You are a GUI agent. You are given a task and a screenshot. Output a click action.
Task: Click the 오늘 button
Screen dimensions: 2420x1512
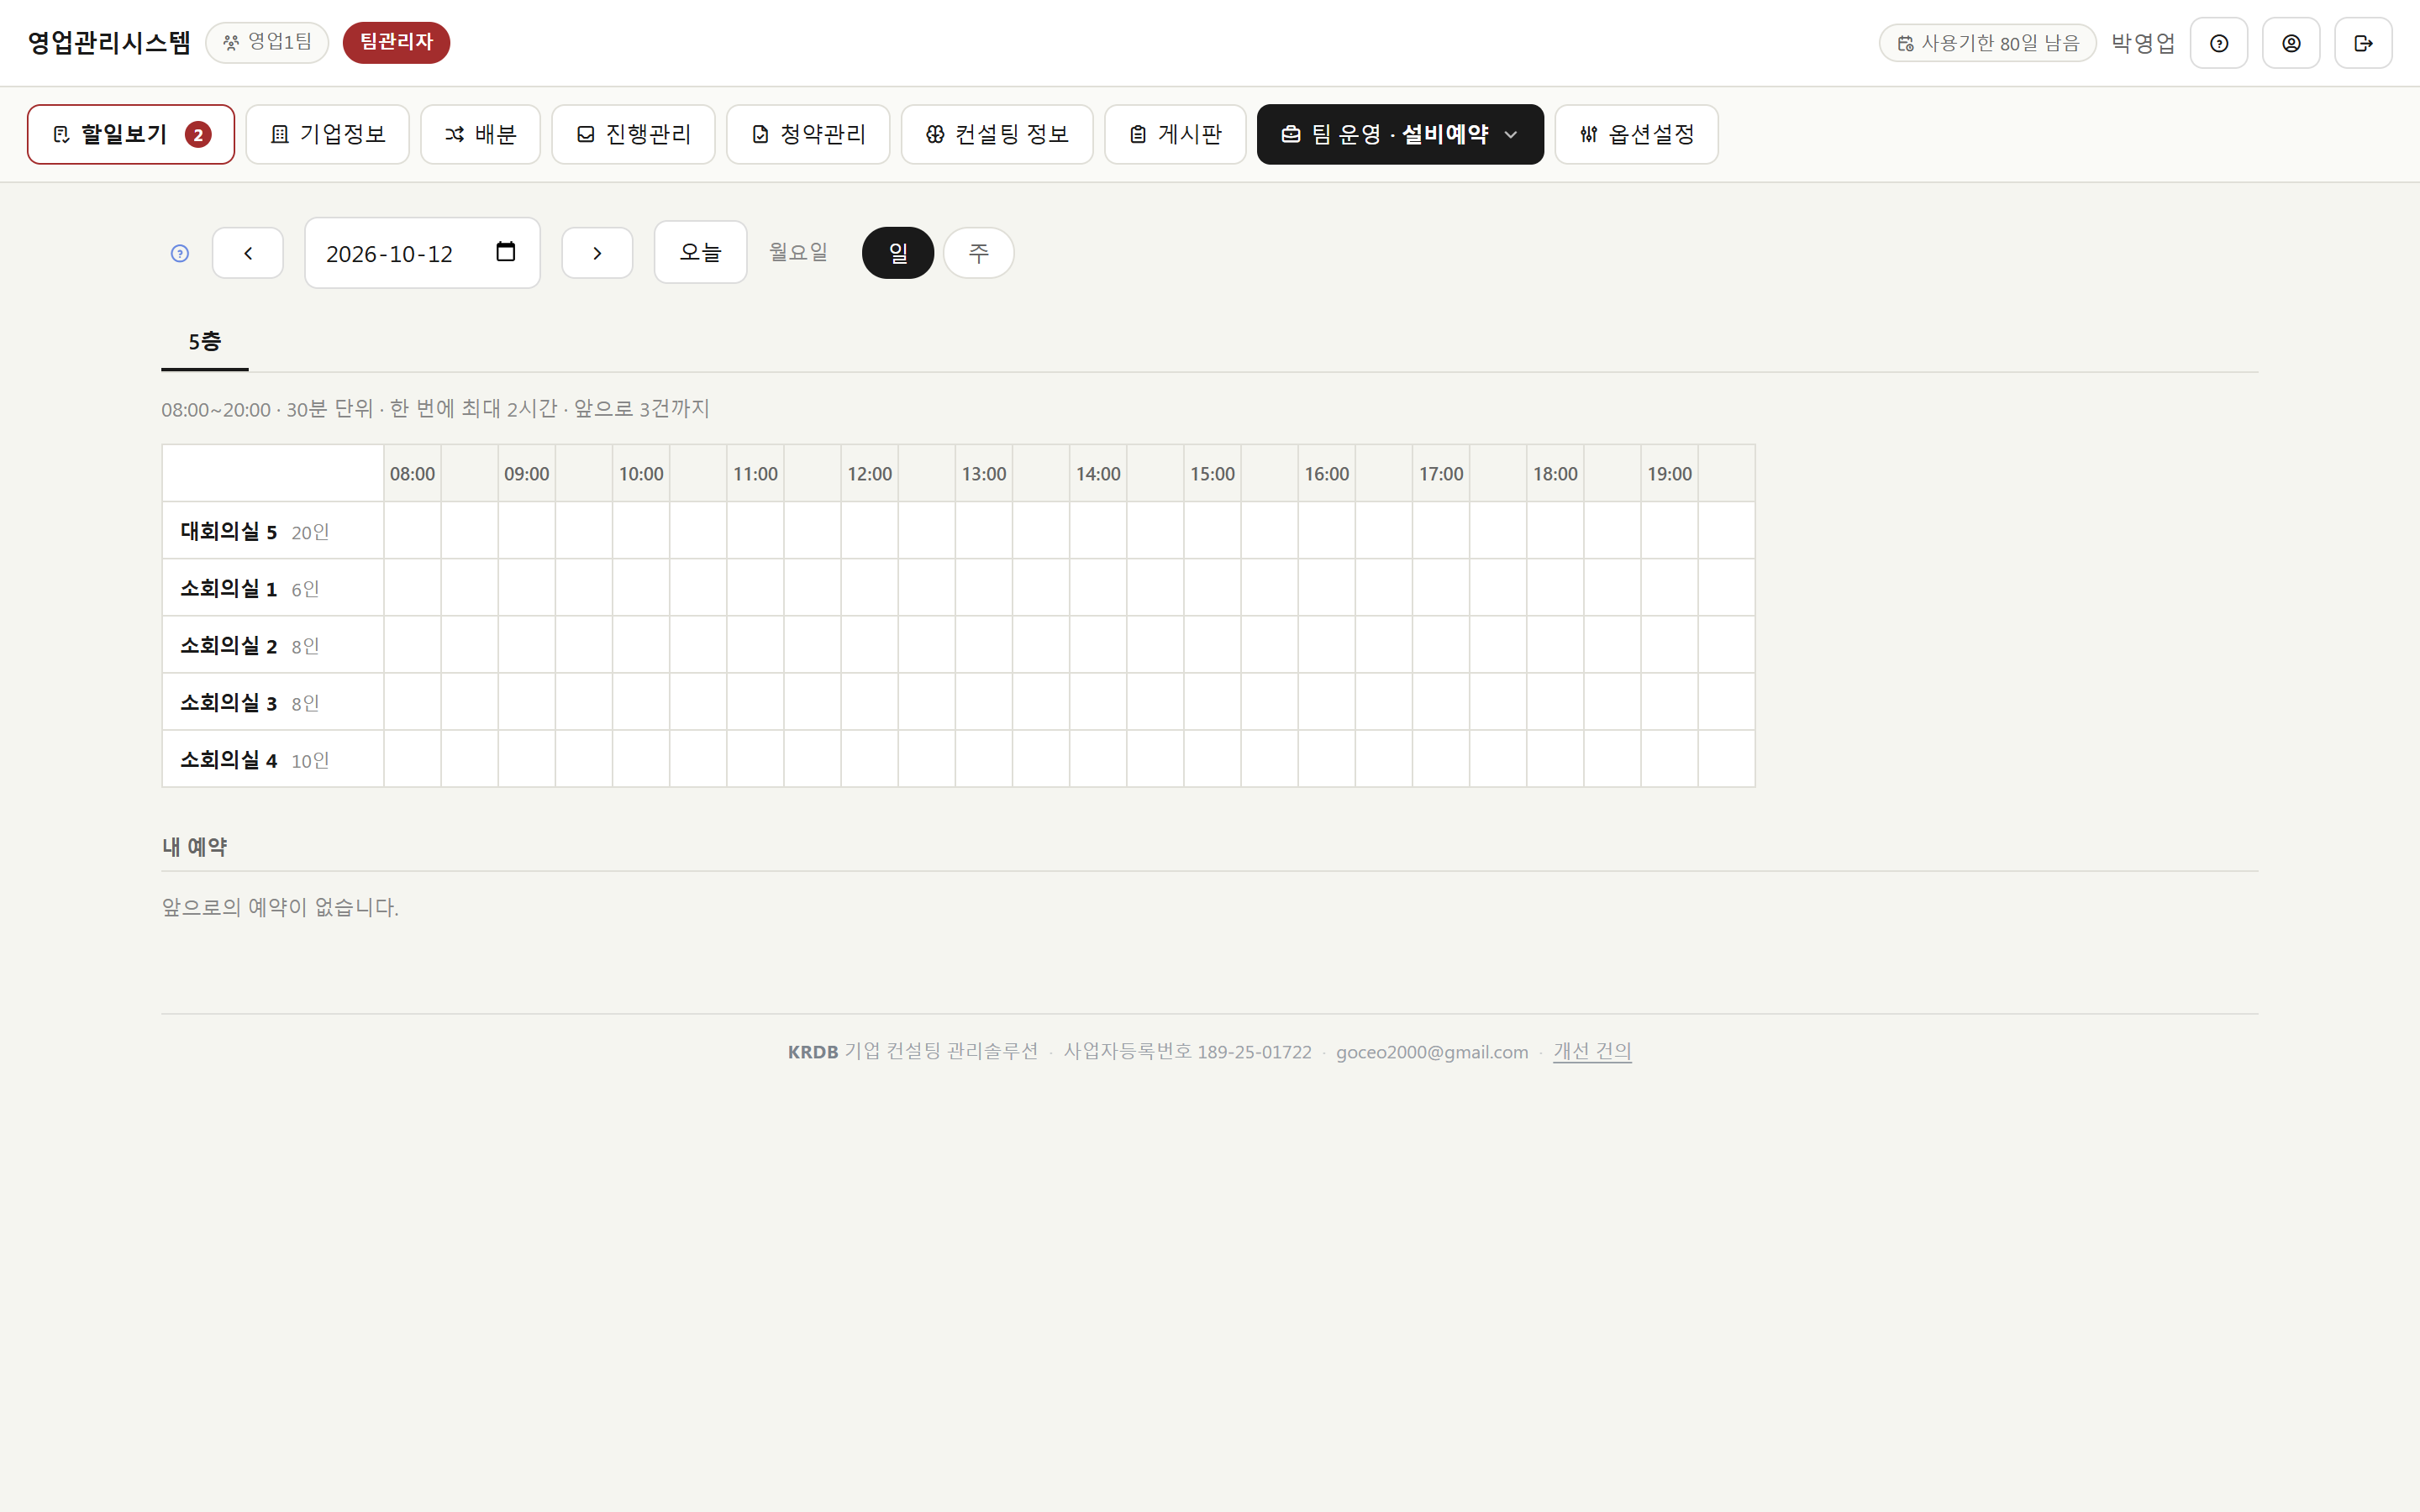pyautogui.click(x=700, y=252)
